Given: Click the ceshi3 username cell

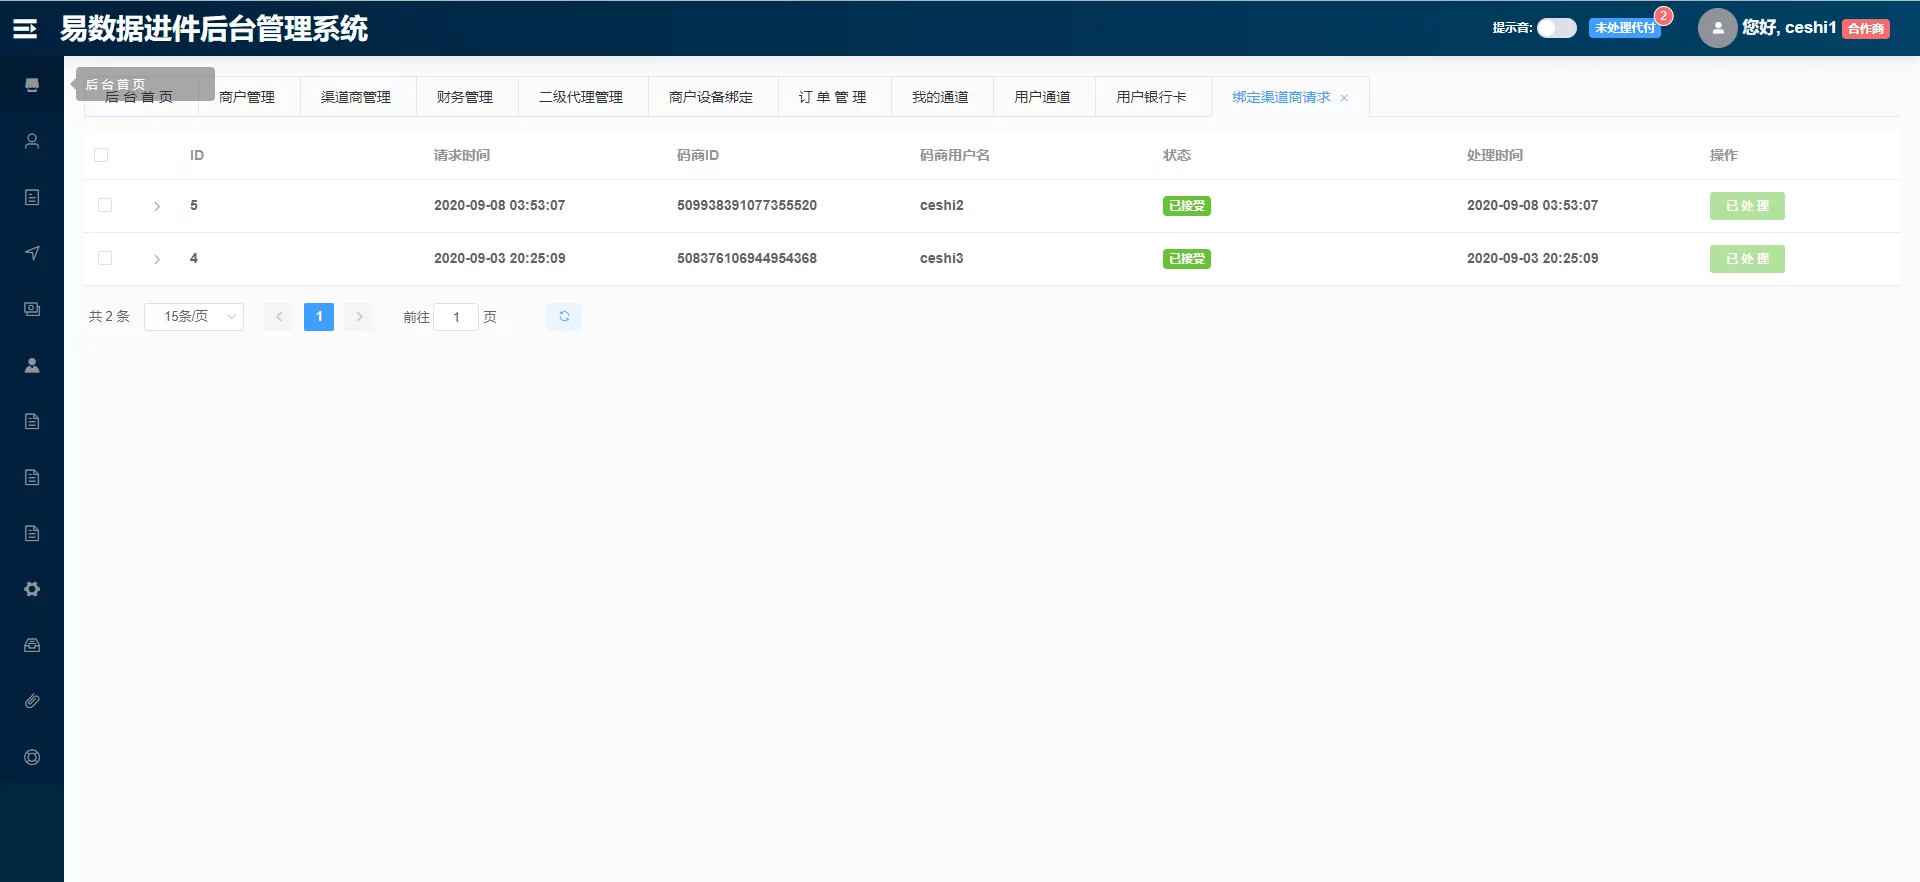Looking at the screenshot, I should 942,258.
